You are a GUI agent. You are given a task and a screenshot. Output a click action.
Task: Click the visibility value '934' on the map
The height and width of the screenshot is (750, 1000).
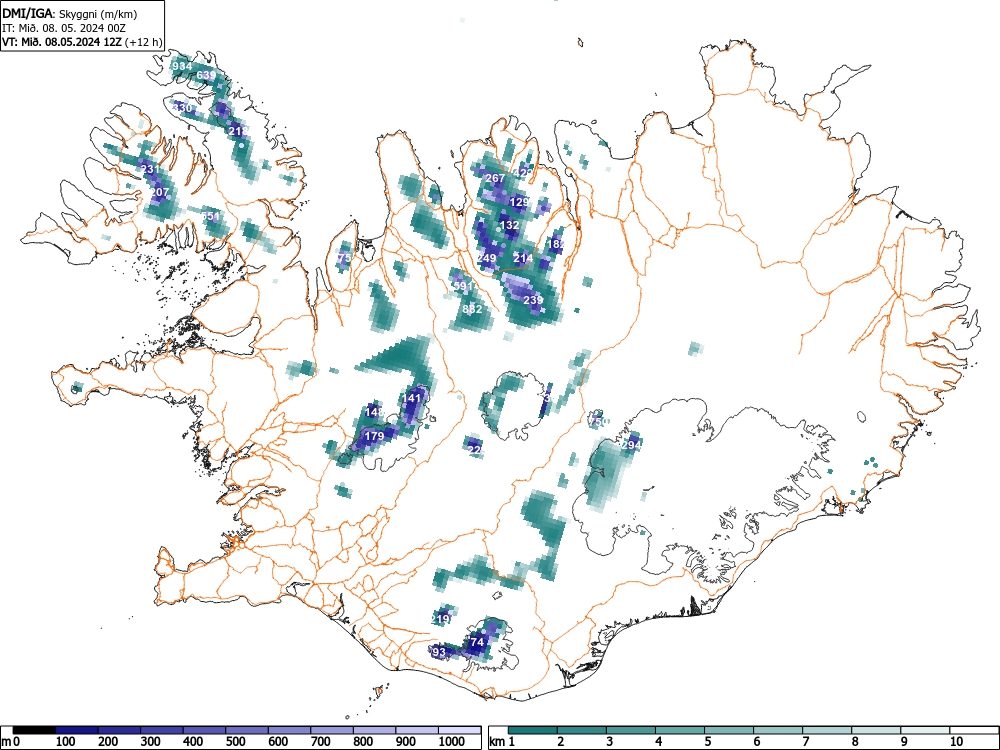182,66
